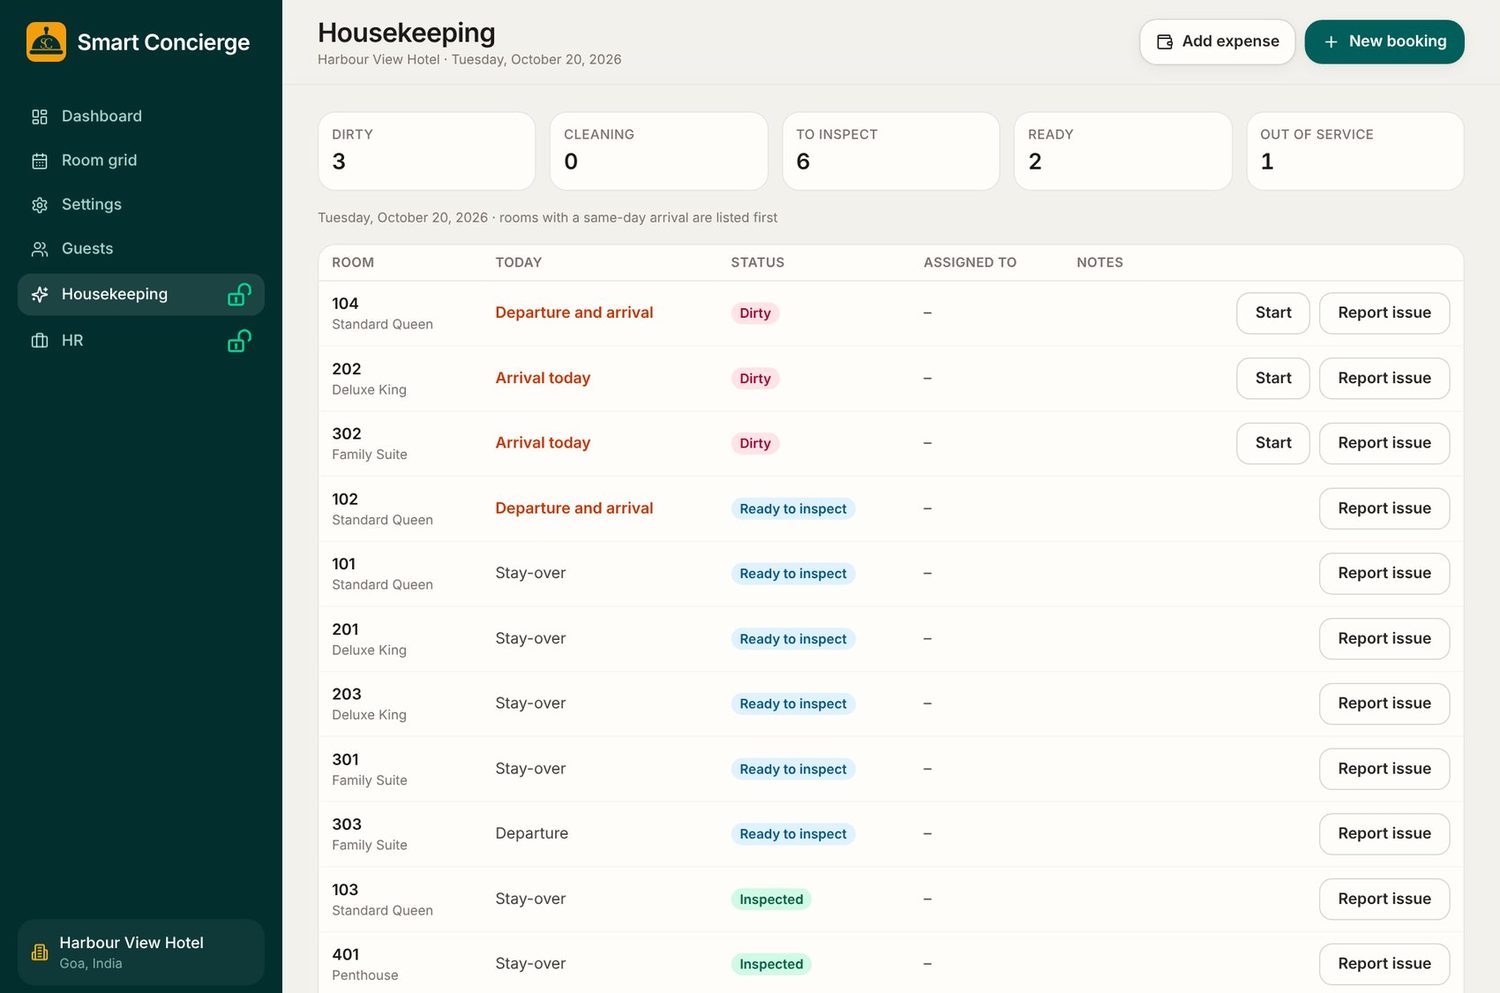Click the plus icon in New booking
Viewport: 1500px width, 993px height.
[1331, 42]
